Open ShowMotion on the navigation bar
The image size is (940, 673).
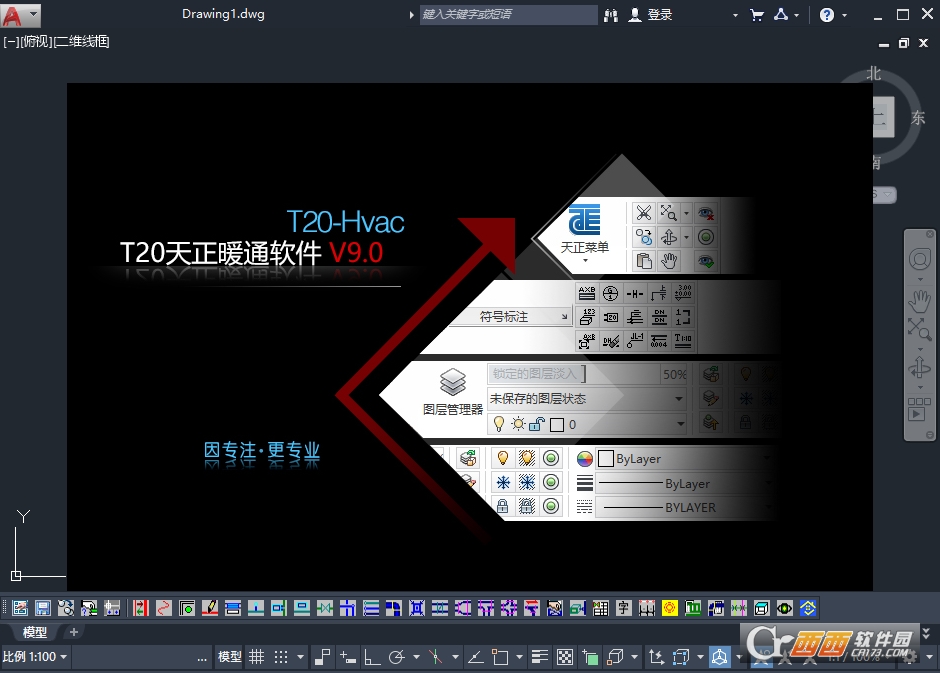click(x=920, y=409)
